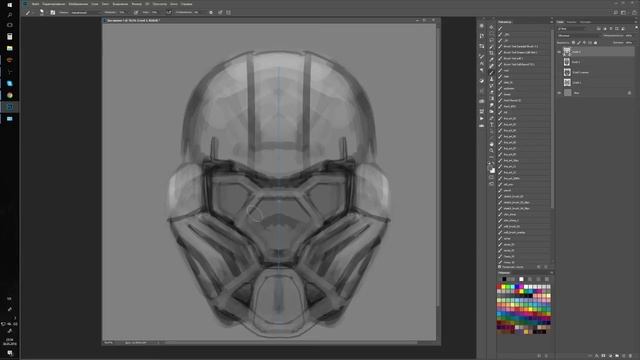Viewport: 640px width, 360px height.
Task: Select the Healing Brush tool
Action: [x=491, y=66]
